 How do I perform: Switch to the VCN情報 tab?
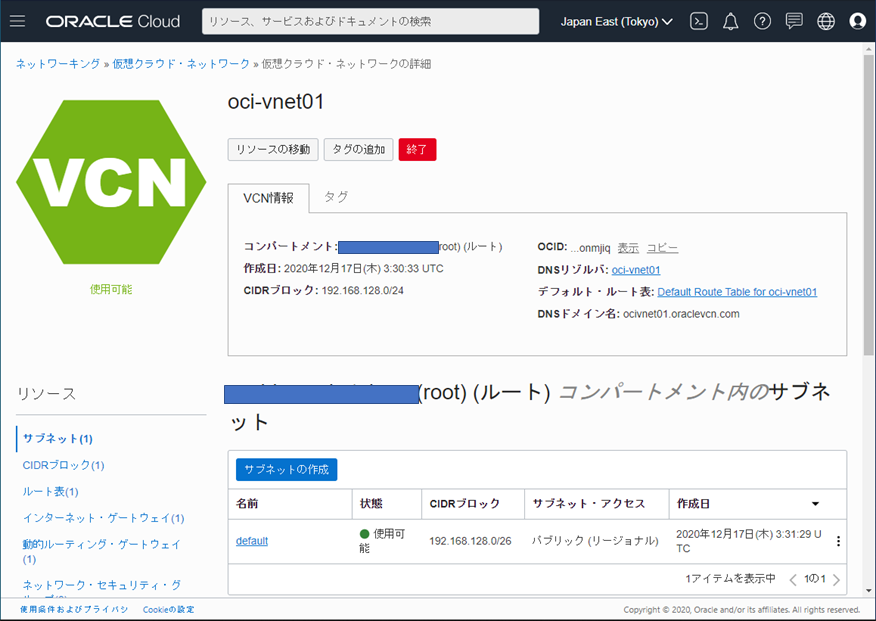pos(268,198)
